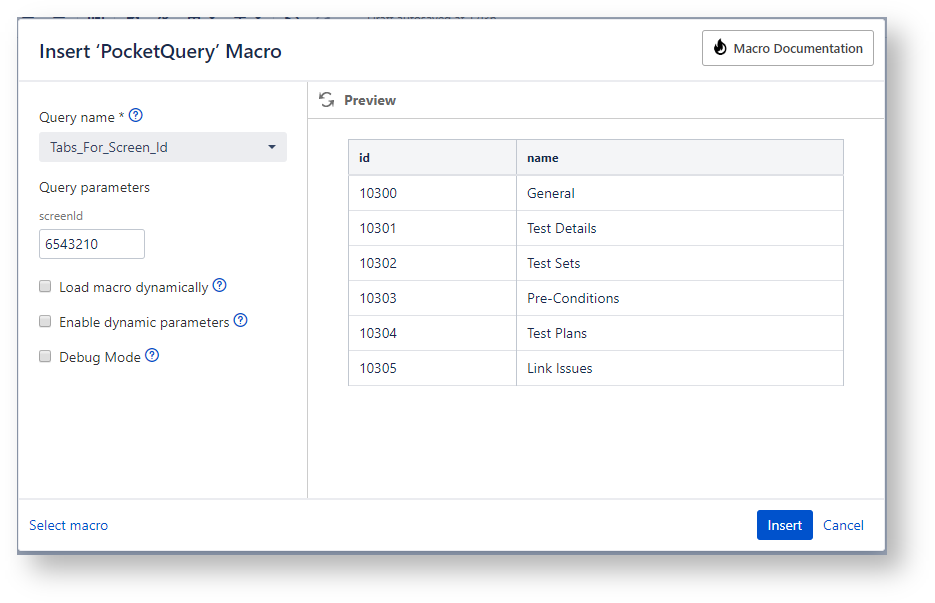Open help icon beside Debug Mode
This screenshot has height=603, width=935.
click(x=152, y=356)
